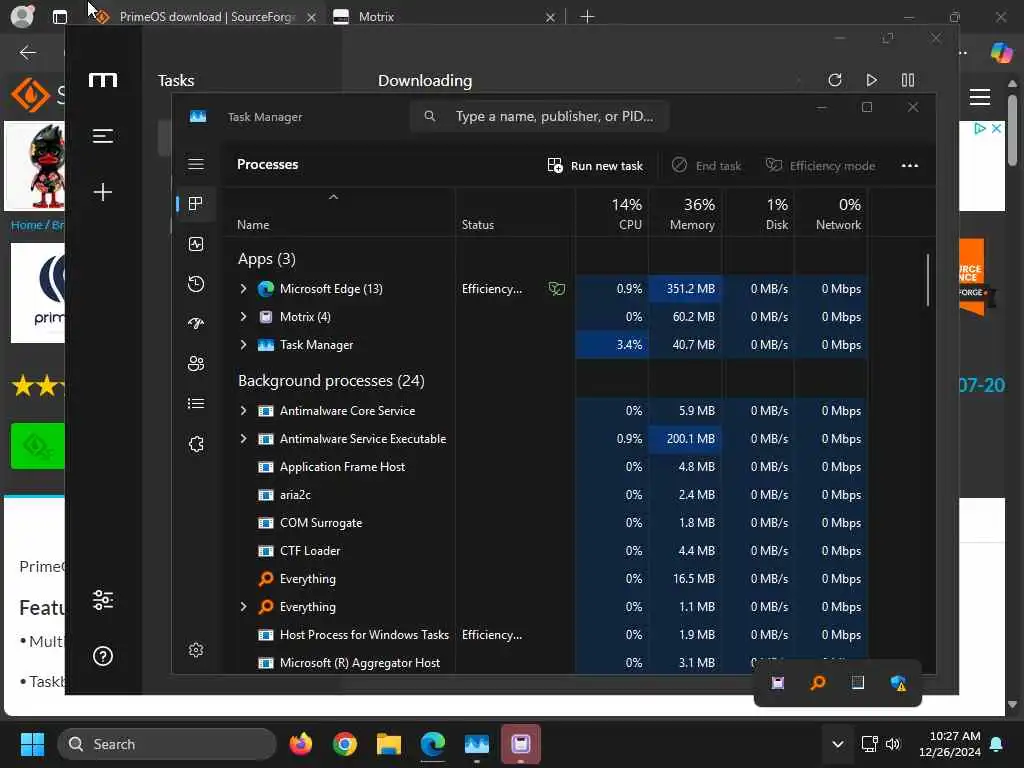Open Motrix help question mark icon
This screenshot has height=768, width=1024.
(x=103, y=656)
